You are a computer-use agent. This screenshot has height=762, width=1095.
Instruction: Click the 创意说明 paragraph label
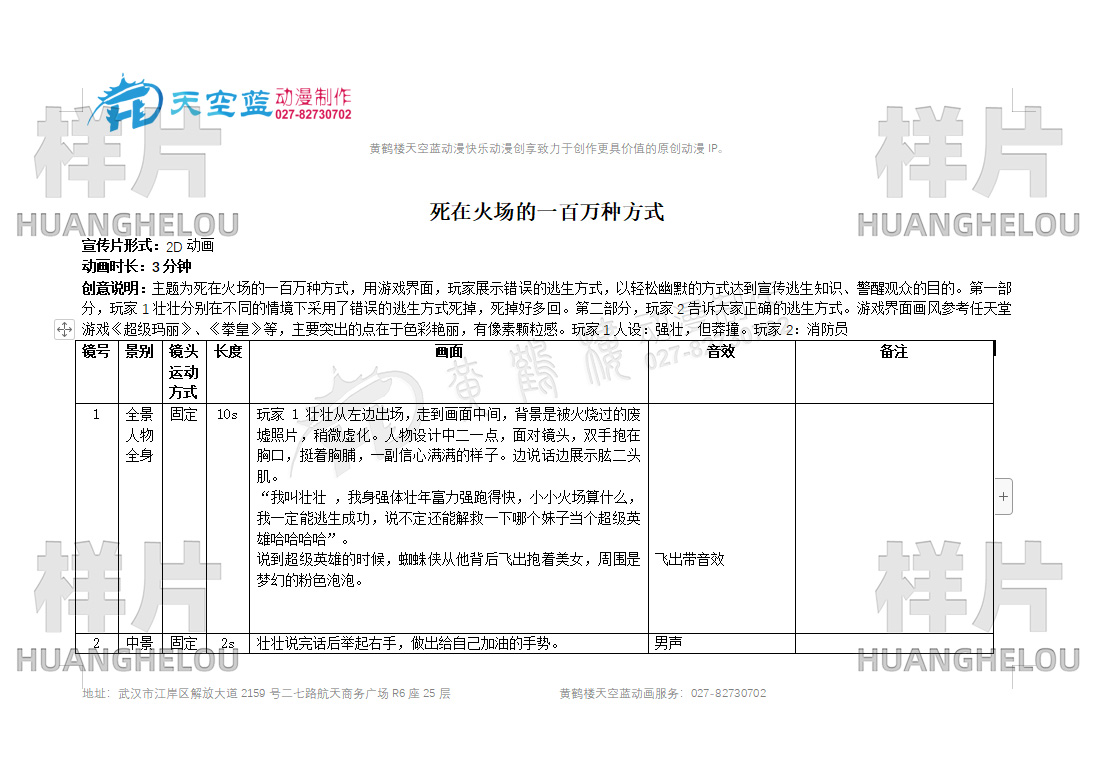(115, 288)
